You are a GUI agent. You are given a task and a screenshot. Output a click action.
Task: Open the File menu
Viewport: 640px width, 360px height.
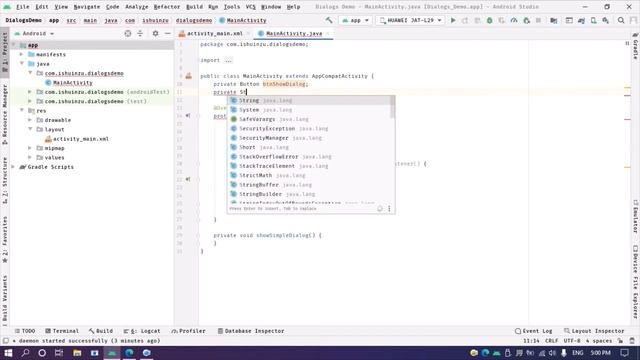click(x=22, y=7)
